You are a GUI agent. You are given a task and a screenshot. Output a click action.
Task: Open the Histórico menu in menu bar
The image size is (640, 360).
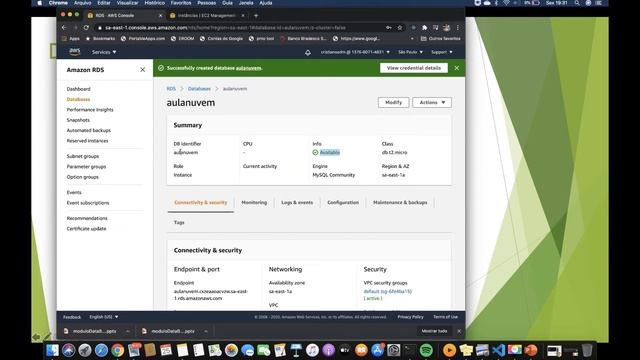click(x=154, y=3)
